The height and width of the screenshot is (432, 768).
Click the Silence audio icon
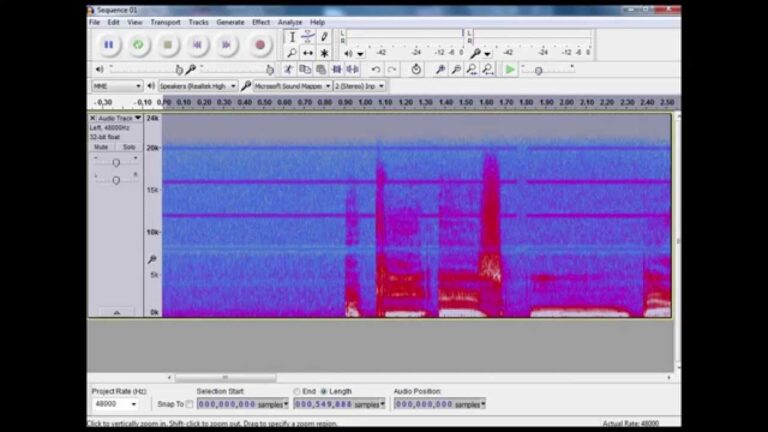pyautogui.click(x=353, y=70)
